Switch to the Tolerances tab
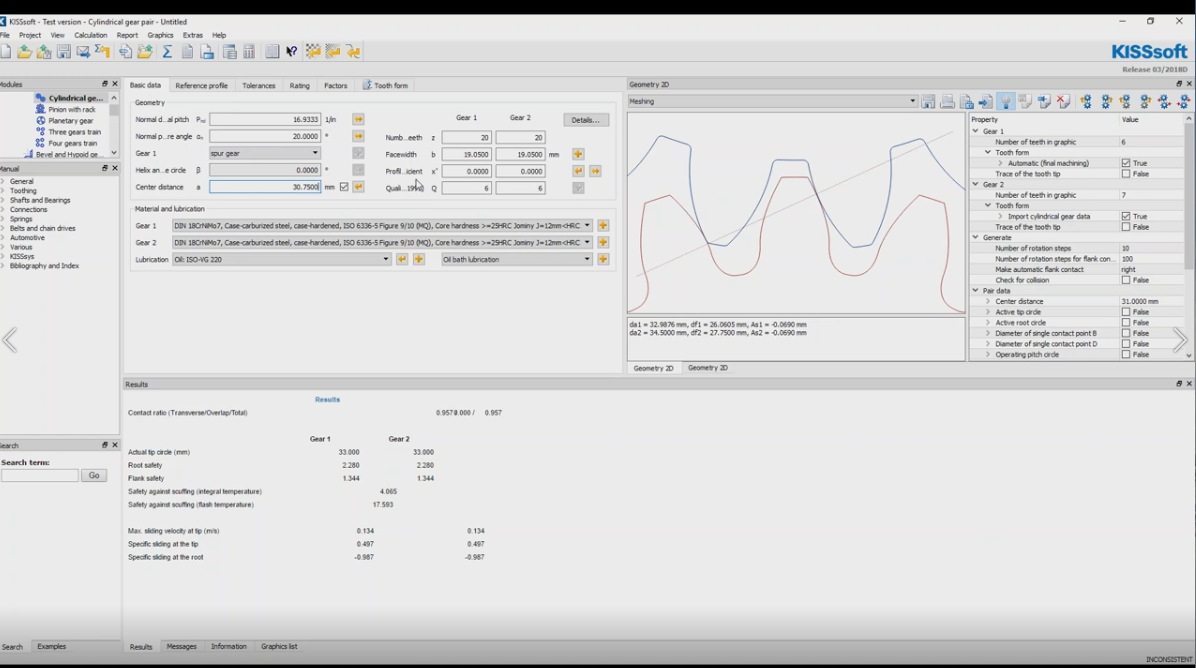Screen dimensions: 1196x668 (x=259, y=85)
